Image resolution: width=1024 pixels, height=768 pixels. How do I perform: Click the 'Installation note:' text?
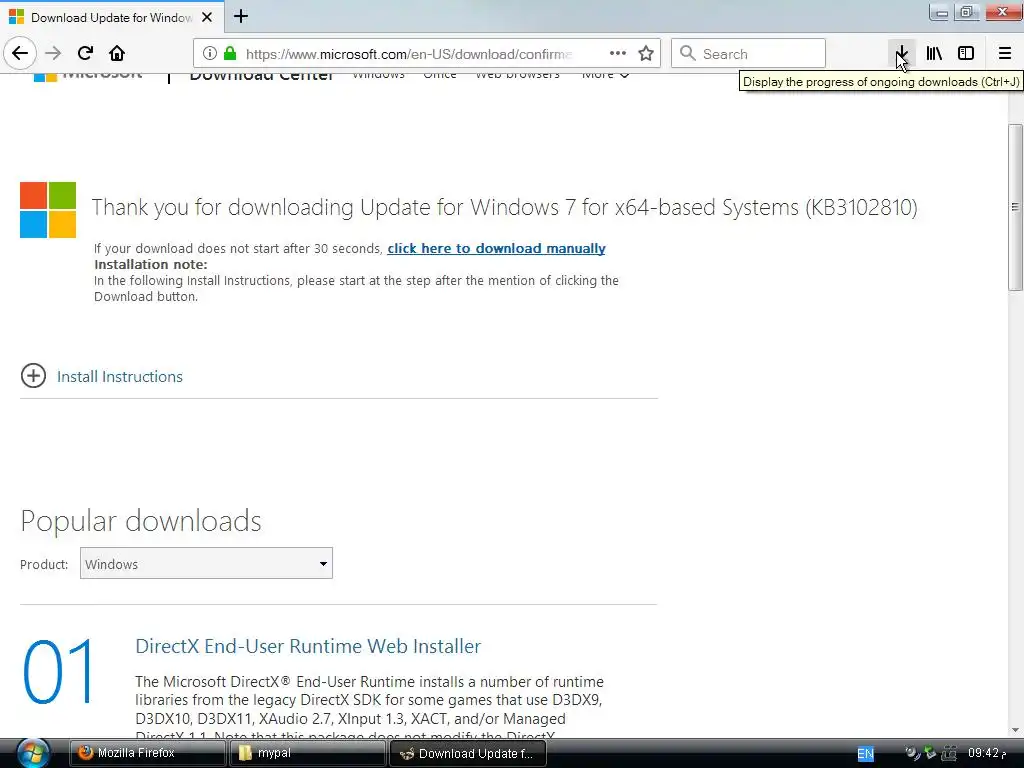point(151,264)
